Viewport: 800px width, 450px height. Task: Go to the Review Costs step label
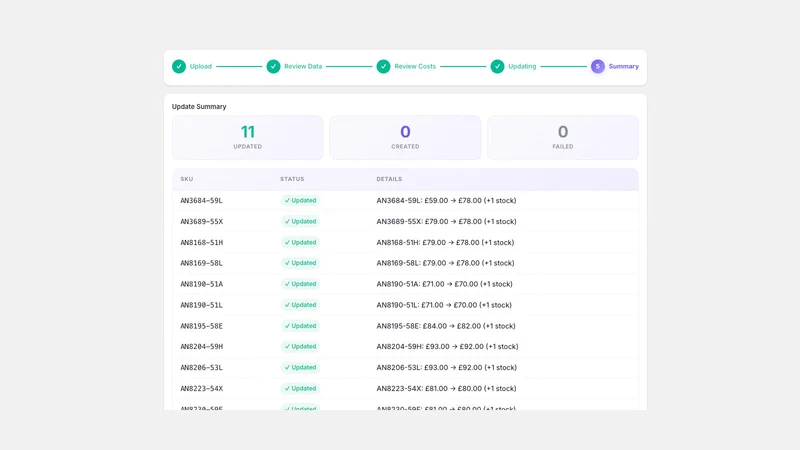click(x=415, y=66)
